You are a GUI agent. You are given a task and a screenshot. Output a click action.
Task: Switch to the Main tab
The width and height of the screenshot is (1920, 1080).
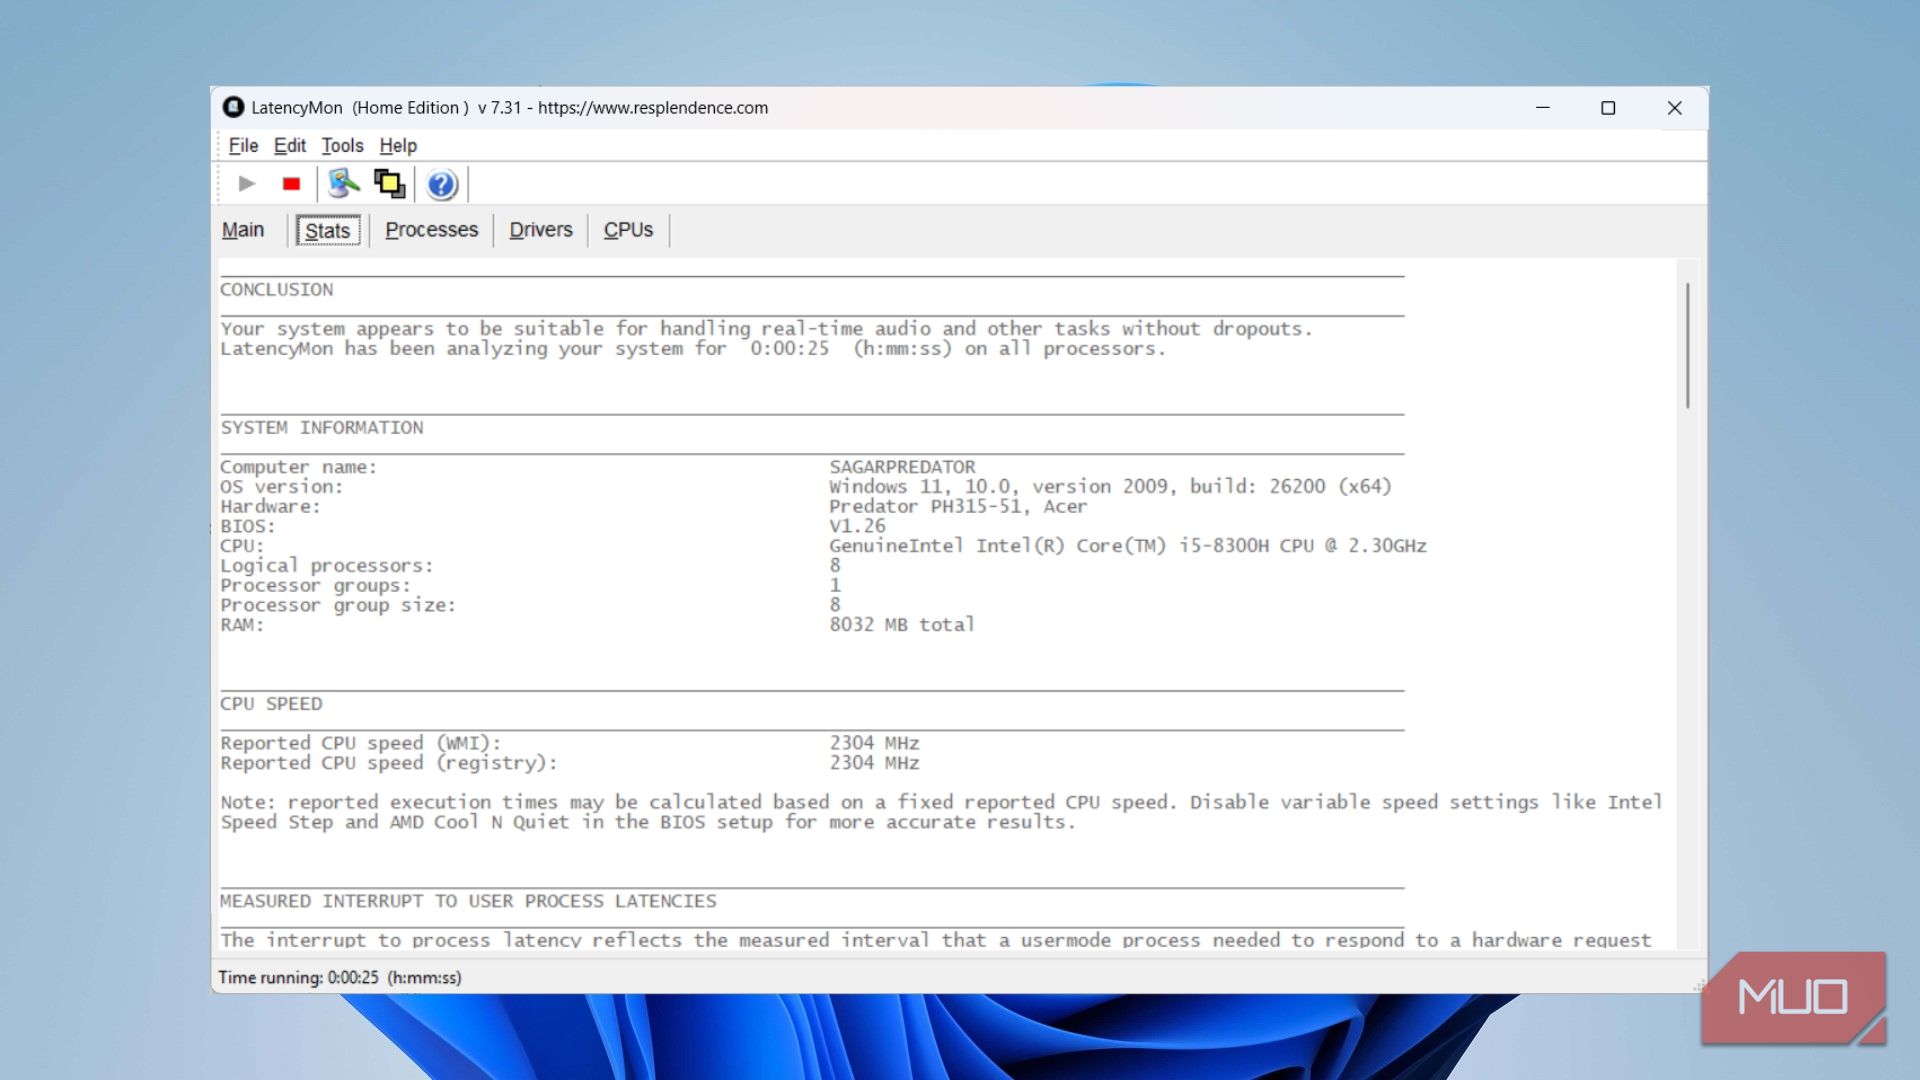243,230
